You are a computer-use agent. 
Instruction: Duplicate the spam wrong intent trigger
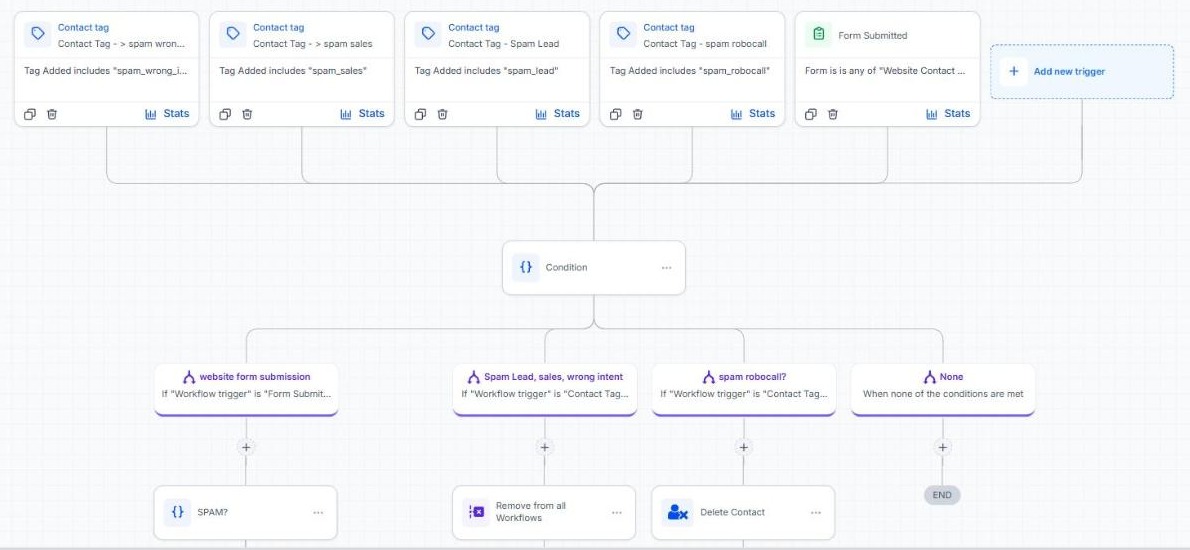pos(30,114)
